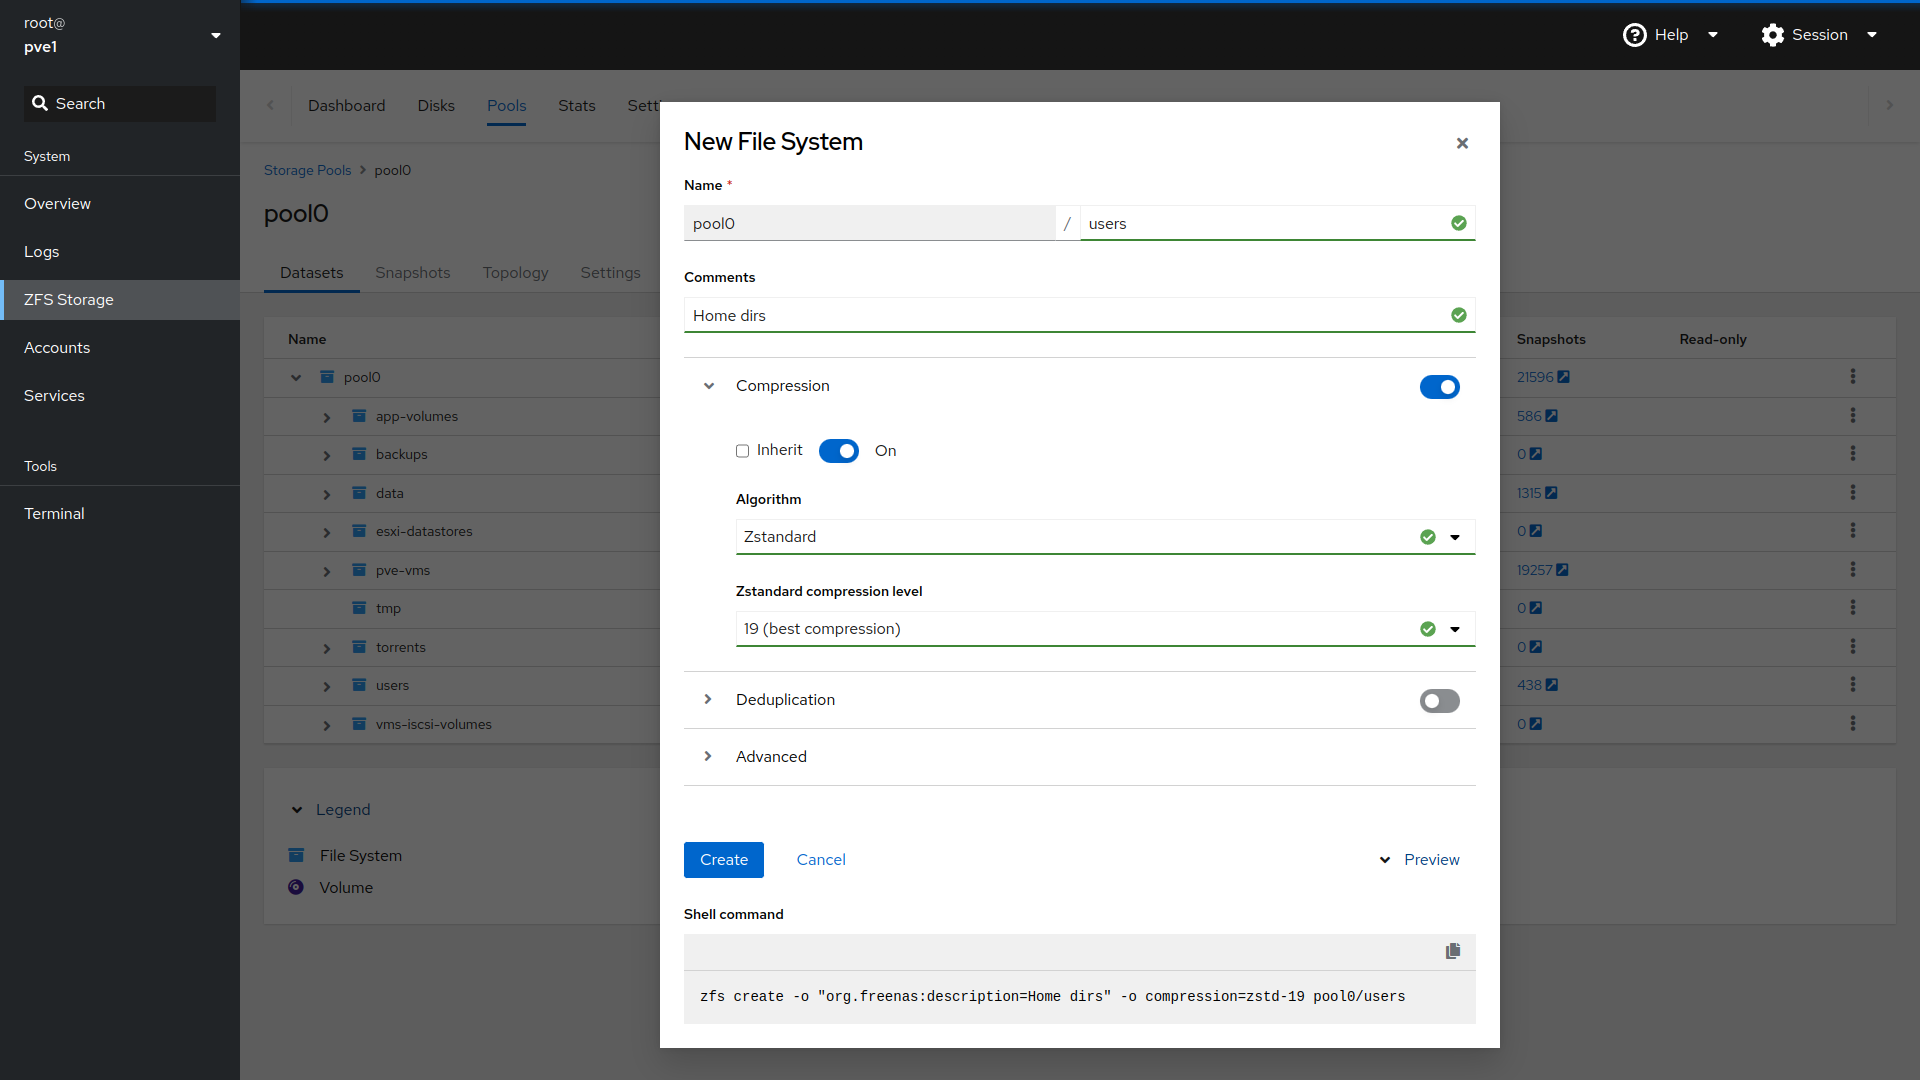Click the Cancel link
Viewport: 1920px width, 1080px height.
pyautogui.click(x=820, y=860)
